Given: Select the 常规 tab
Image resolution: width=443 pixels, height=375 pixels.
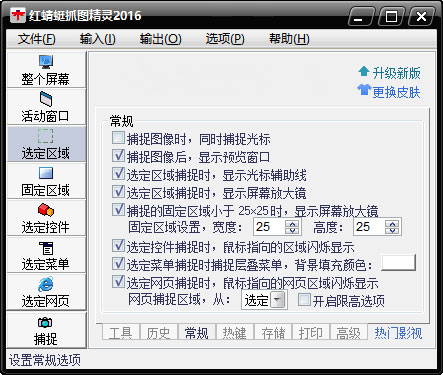Looking at the screenshot, I should [x=197, y=332].
